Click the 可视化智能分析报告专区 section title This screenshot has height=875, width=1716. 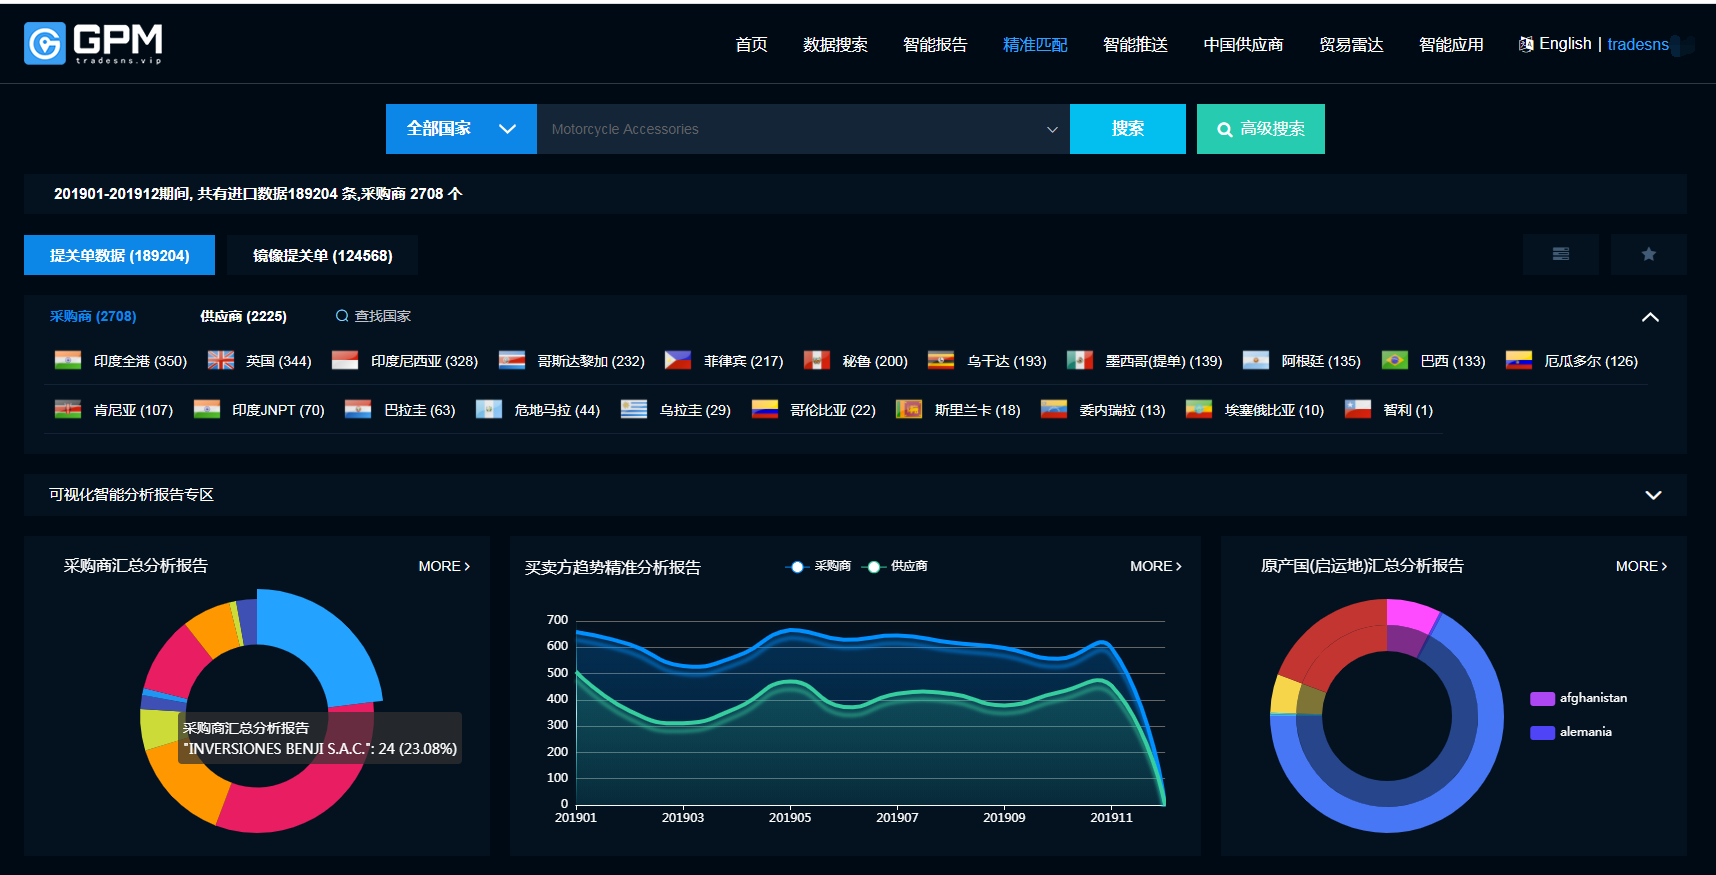pyautogui.click(x=131, y=495)
